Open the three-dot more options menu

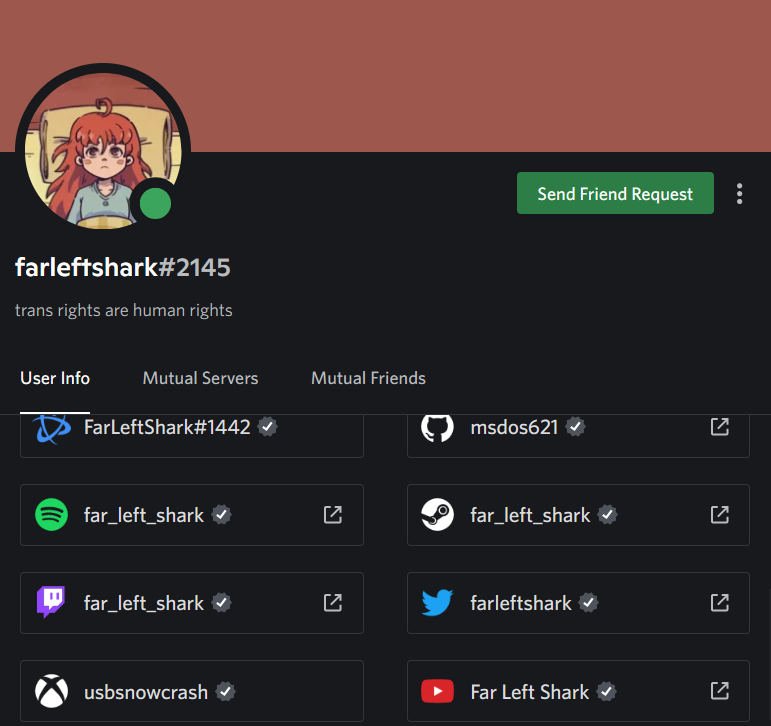(740, 194)
